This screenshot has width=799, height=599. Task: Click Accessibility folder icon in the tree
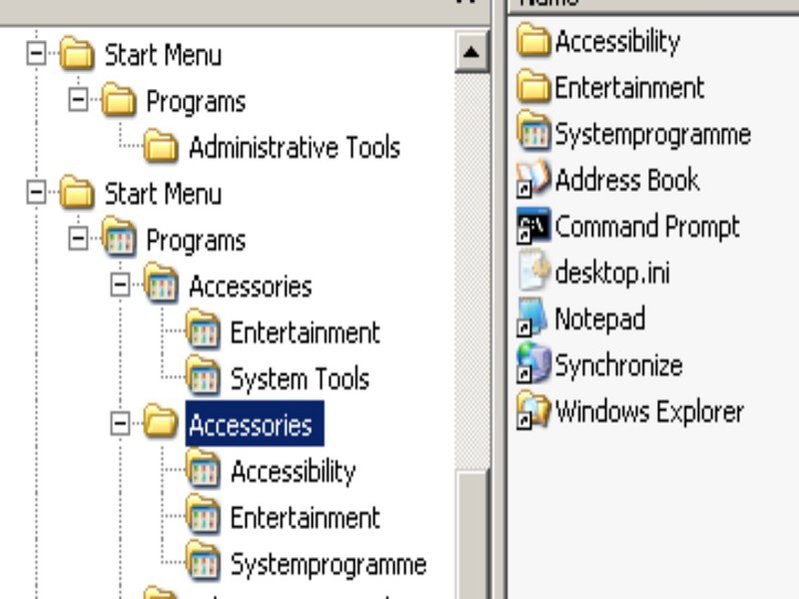coord(203,469)
